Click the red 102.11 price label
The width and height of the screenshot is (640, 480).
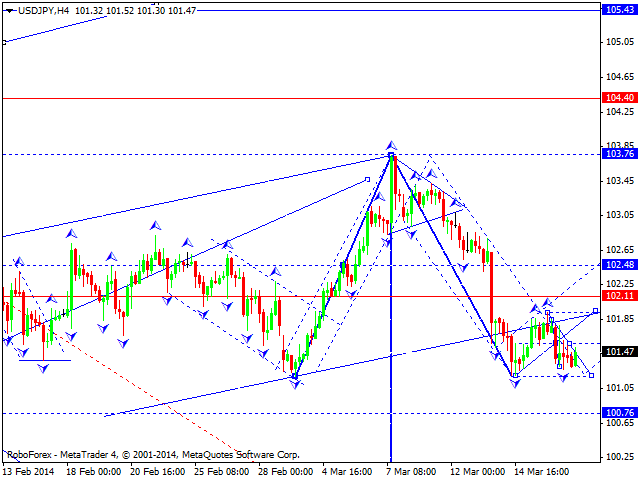tap(618, 297)
